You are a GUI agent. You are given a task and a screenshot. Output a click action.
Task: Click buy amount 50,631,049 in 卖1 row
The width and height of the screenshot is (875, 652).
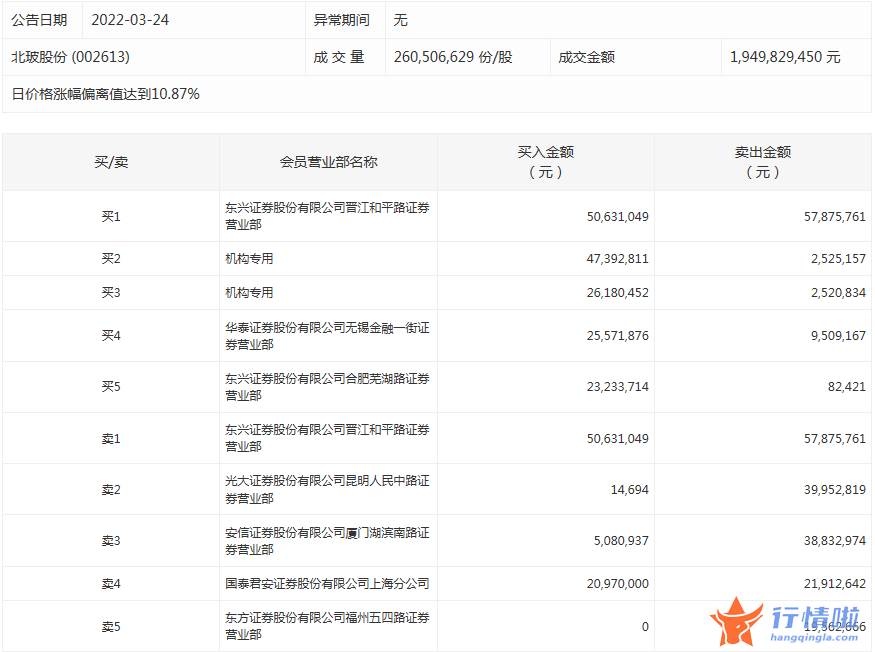(x=617, y=439)
